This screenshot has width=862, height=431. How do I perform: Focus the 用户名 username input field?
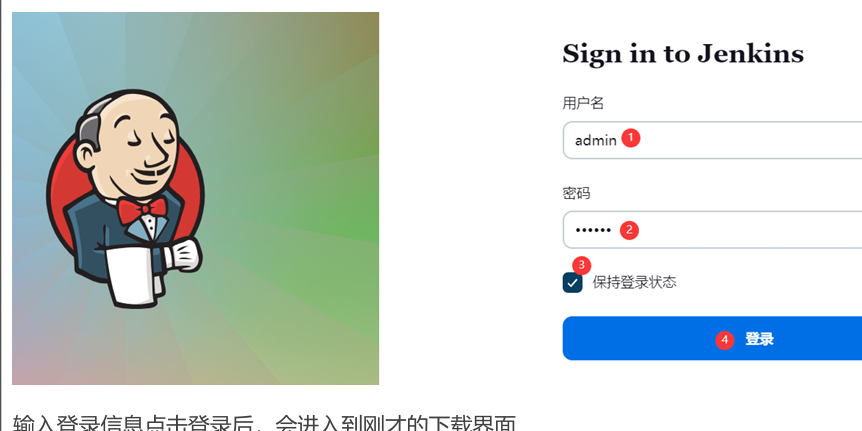coord(712,140)
